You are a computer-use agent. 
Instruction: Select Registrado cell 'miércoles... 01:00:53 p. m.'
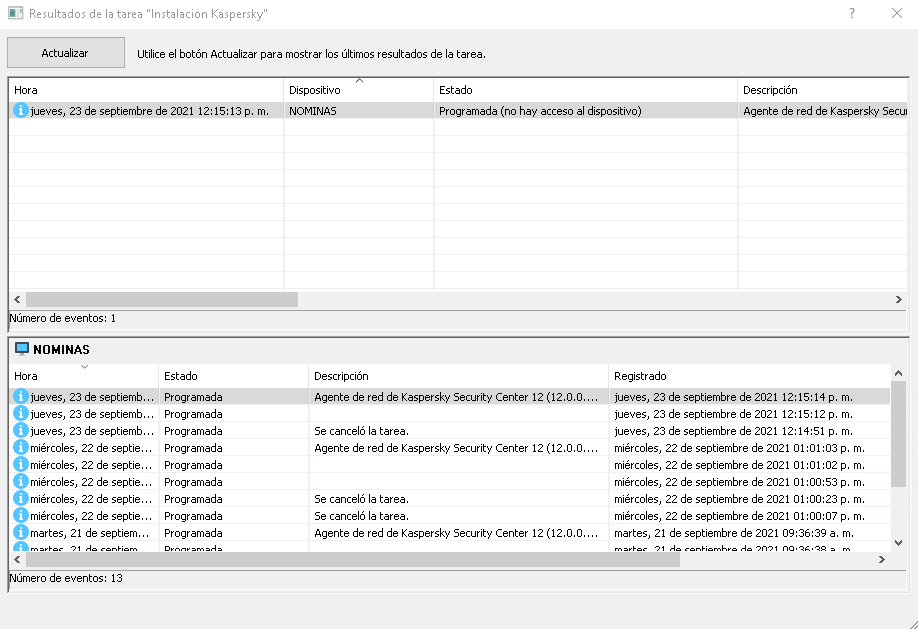(x=749, y=481)
